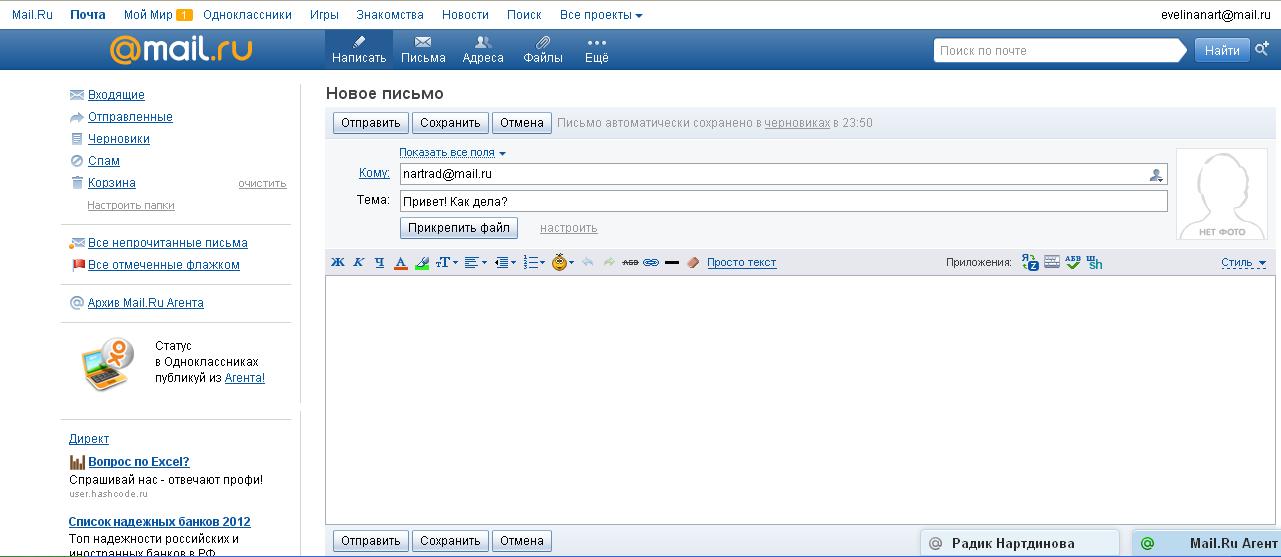Viewport: 1281px width, 557px height.
Task: Open the transliteration icon
Action: tap(1095, 262)
